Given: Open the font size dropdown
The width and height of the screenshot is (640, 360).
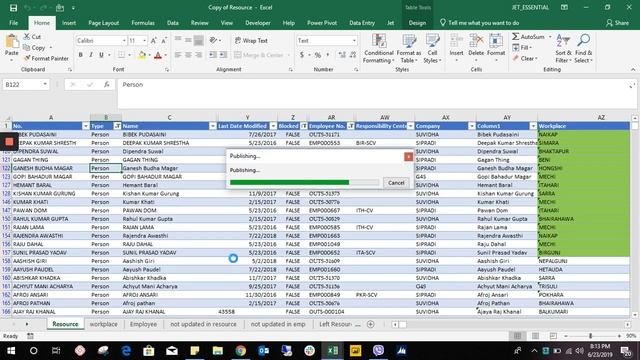Looking at the screenshot, I should click(x=144, y=40).
